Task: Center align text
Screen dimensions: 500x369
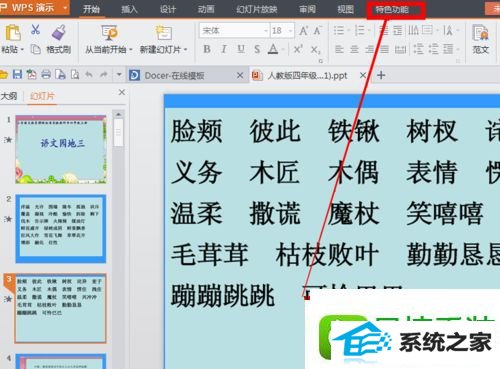Action: pos(354,49)
